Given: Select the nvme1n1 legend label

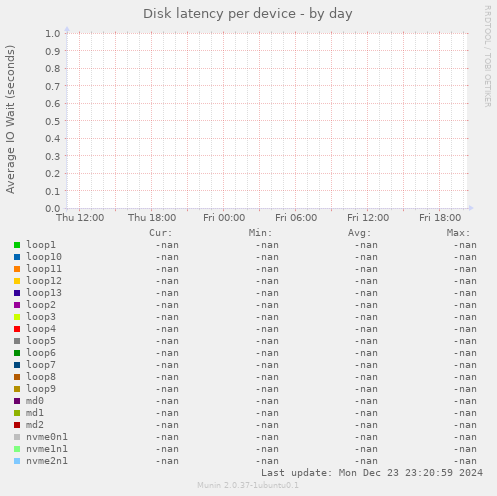Looking at the screenshot, I should pos(47,449).
